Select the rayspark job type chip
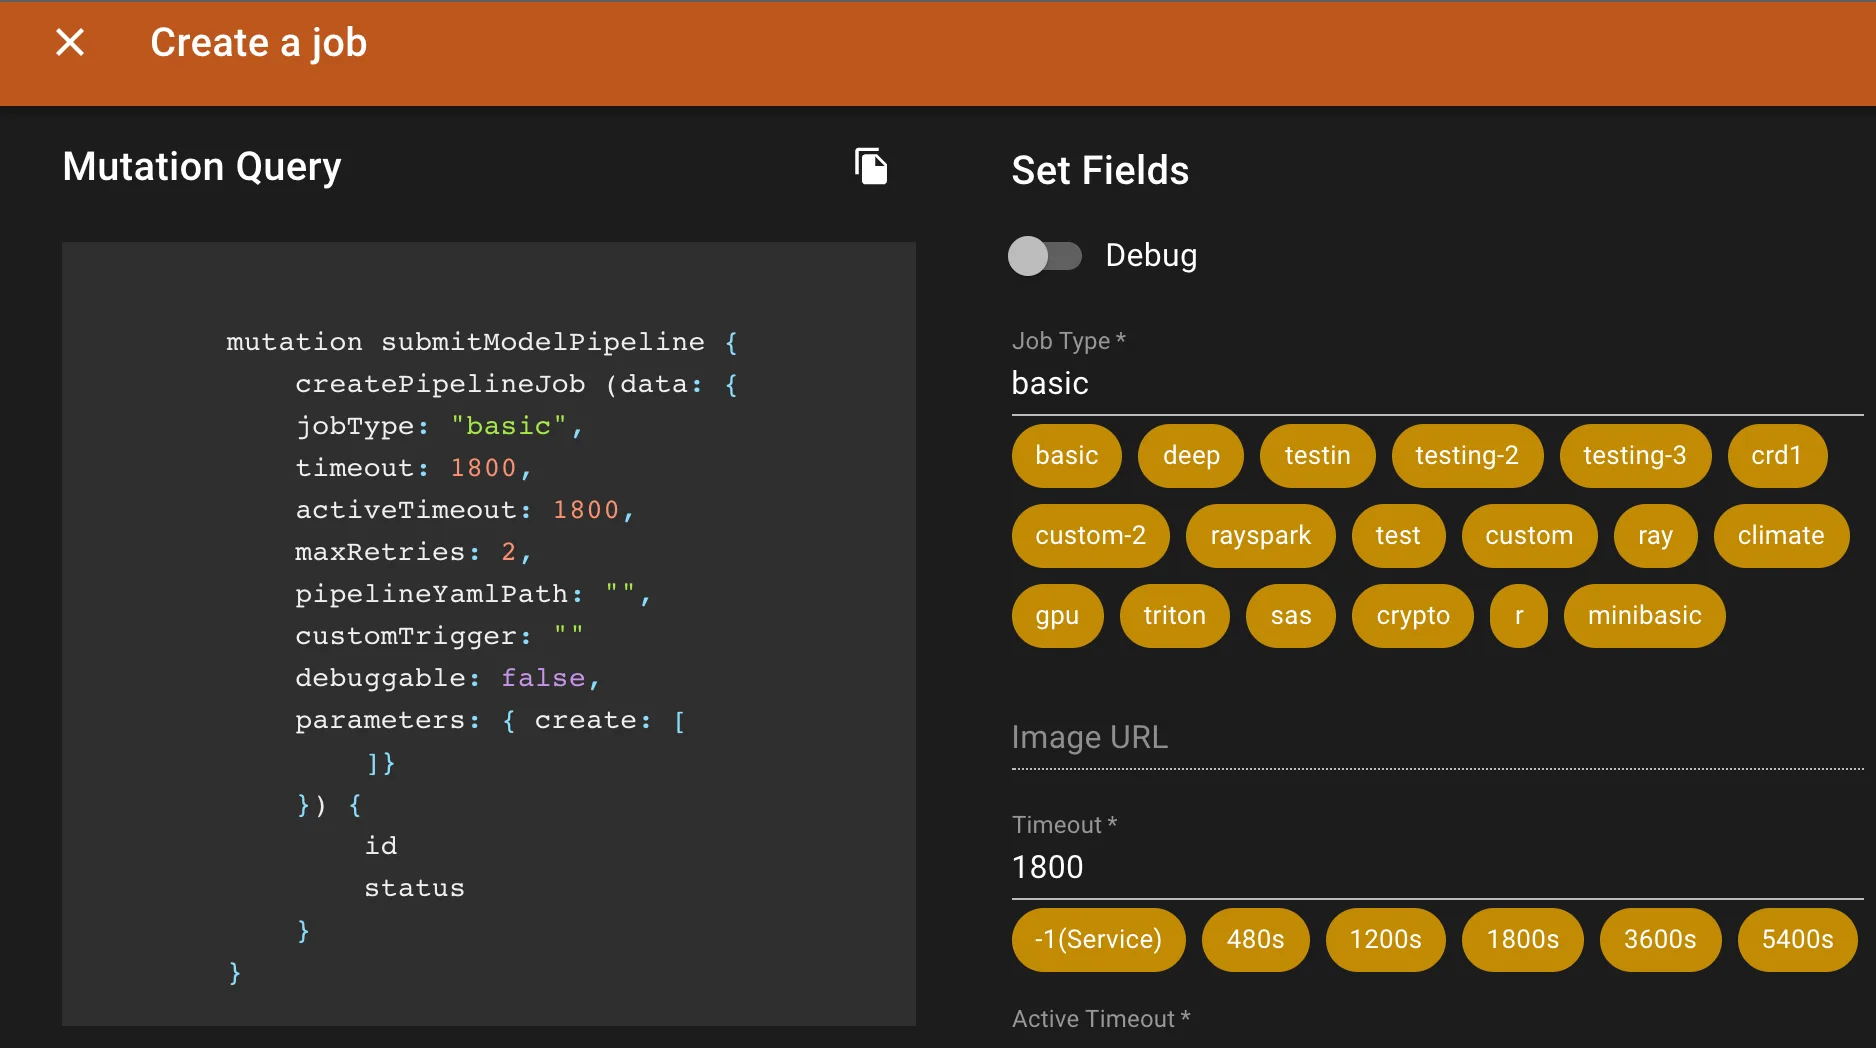This screenshot has height=1048, width=1876. click(x=1260, y=536)
